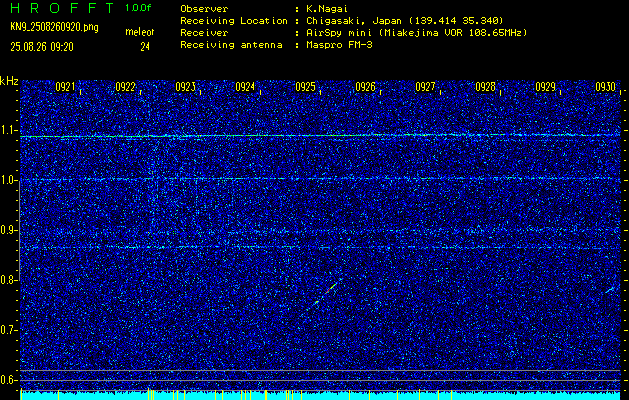Image resolution: width=629 pixels, height=400 pixels.
Task: Click the diagonal meteor echo after 0925
Action: (x=325, y=293)
